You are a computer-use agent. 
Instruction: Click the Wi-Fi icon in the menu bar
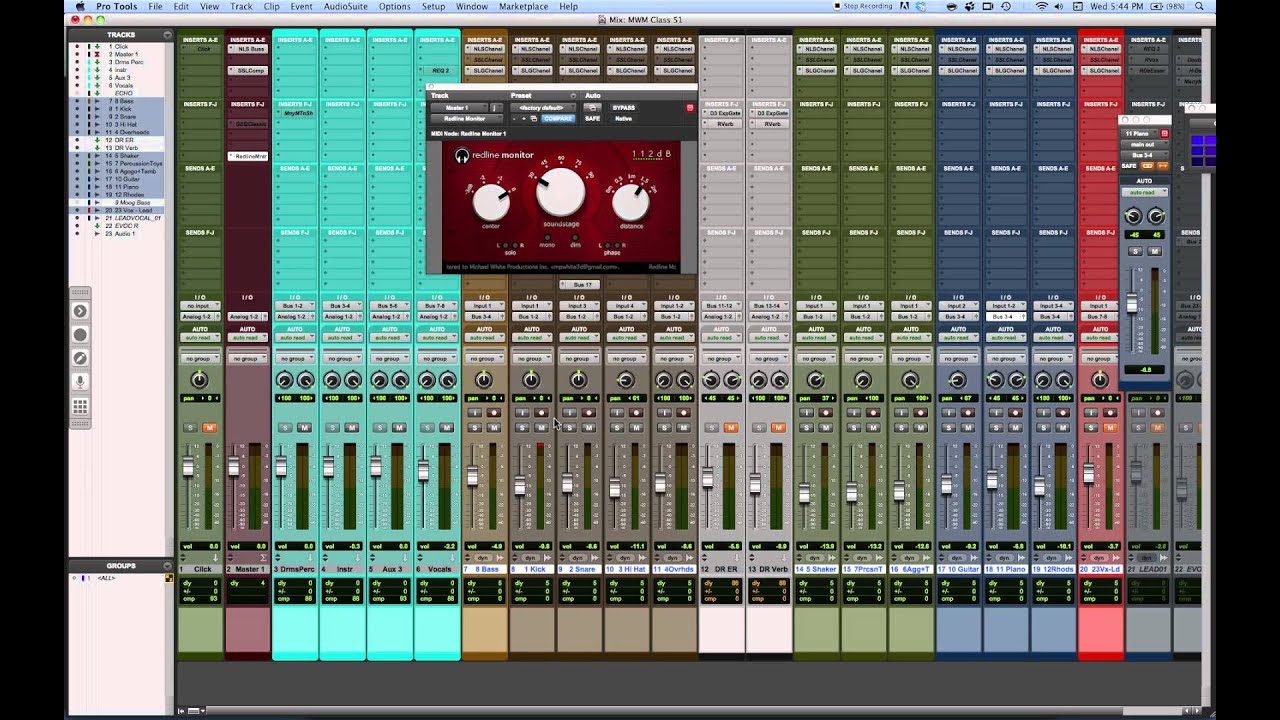click(1043, 6)
